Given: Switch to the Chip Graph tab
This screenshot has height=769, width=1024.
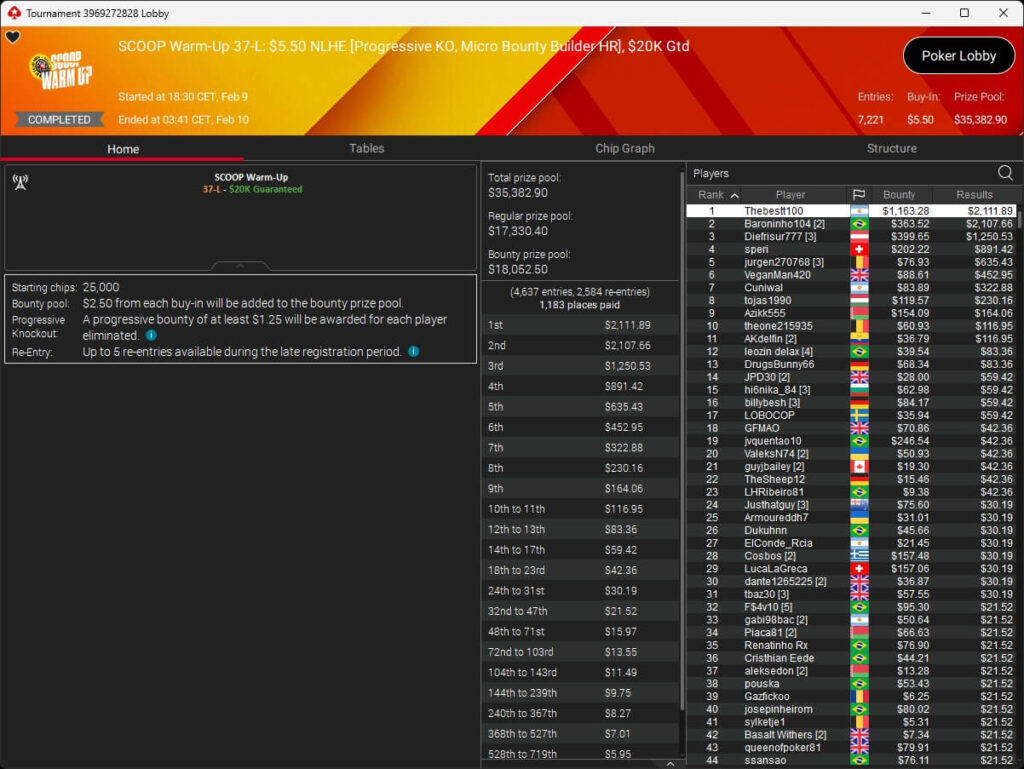Looking at the screenshot, I should click(625, 148).
